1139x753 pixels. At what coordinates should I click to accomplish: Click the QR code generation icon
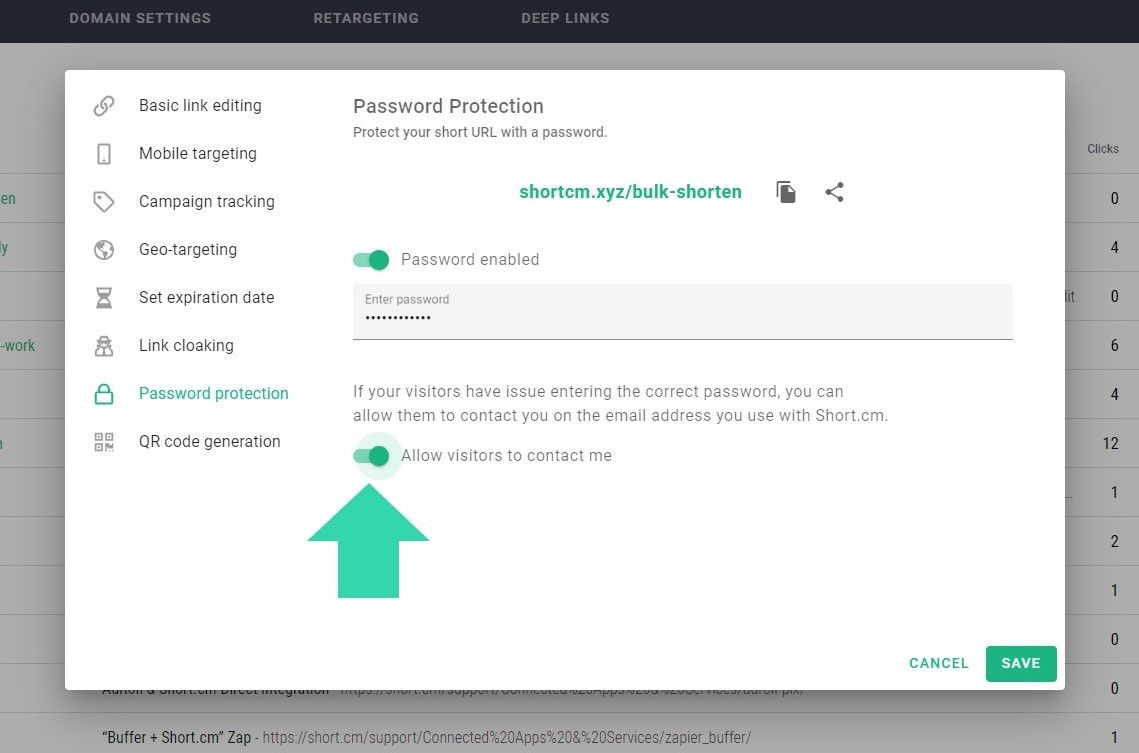[104, 441]
